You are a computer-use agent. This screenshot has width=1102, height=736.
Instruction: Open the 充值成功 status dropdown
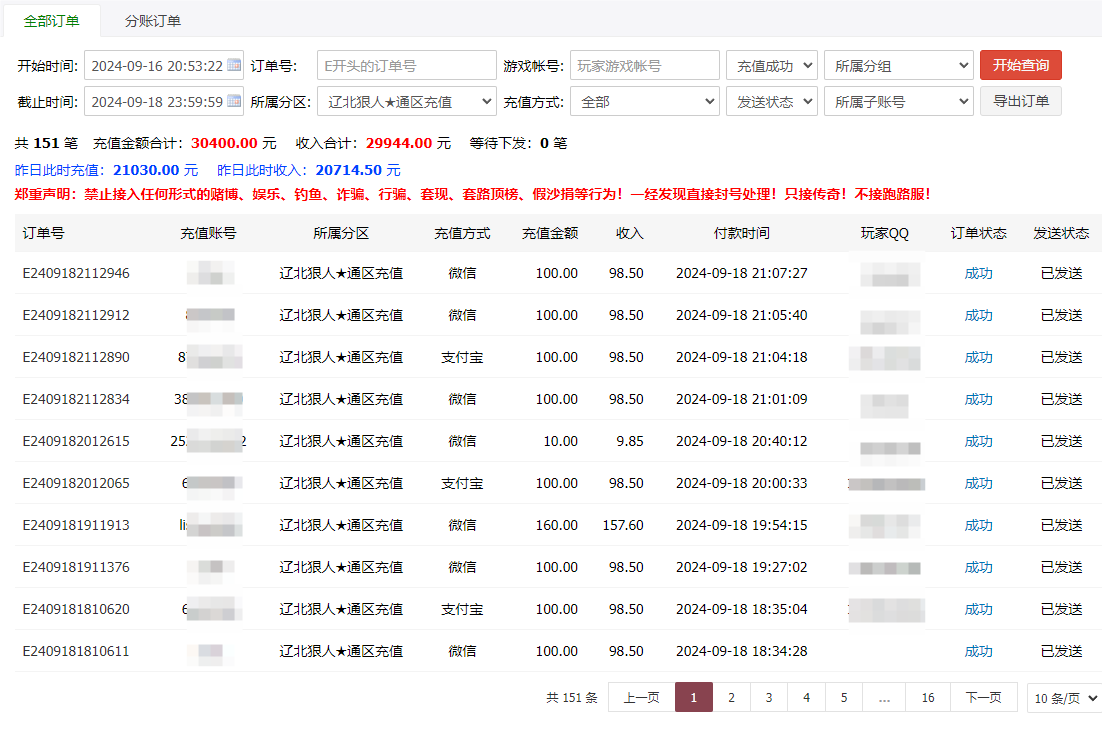pyautogui.click(x=772, y=65)
